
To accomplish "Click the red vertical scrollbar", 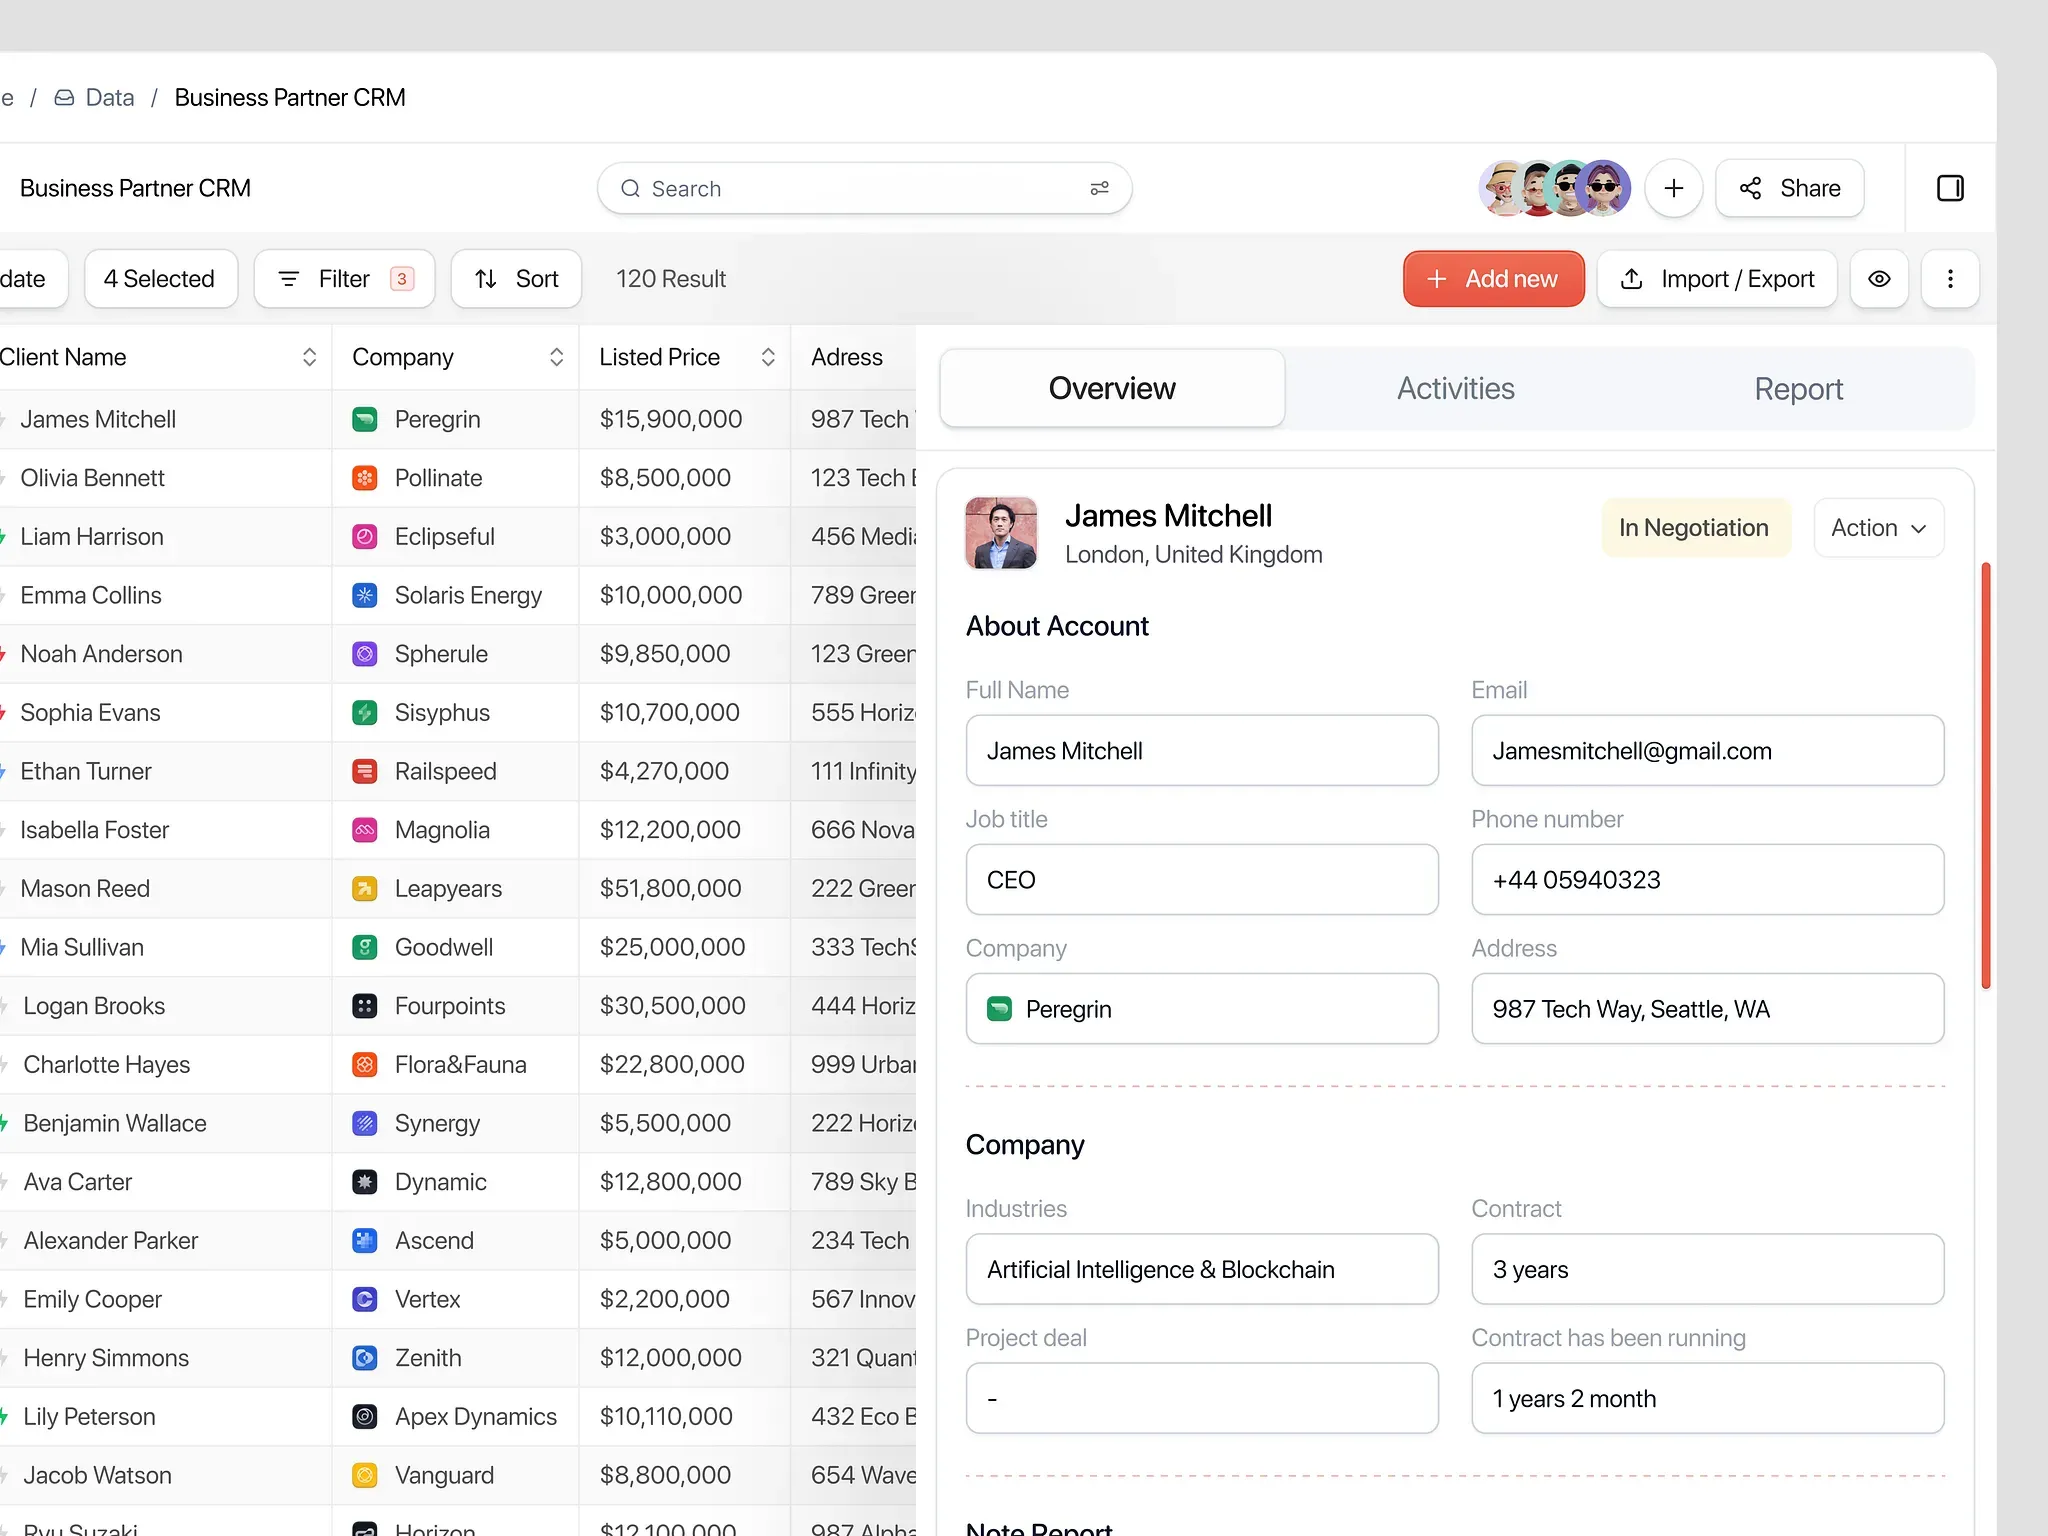I will click(1985, 776).
